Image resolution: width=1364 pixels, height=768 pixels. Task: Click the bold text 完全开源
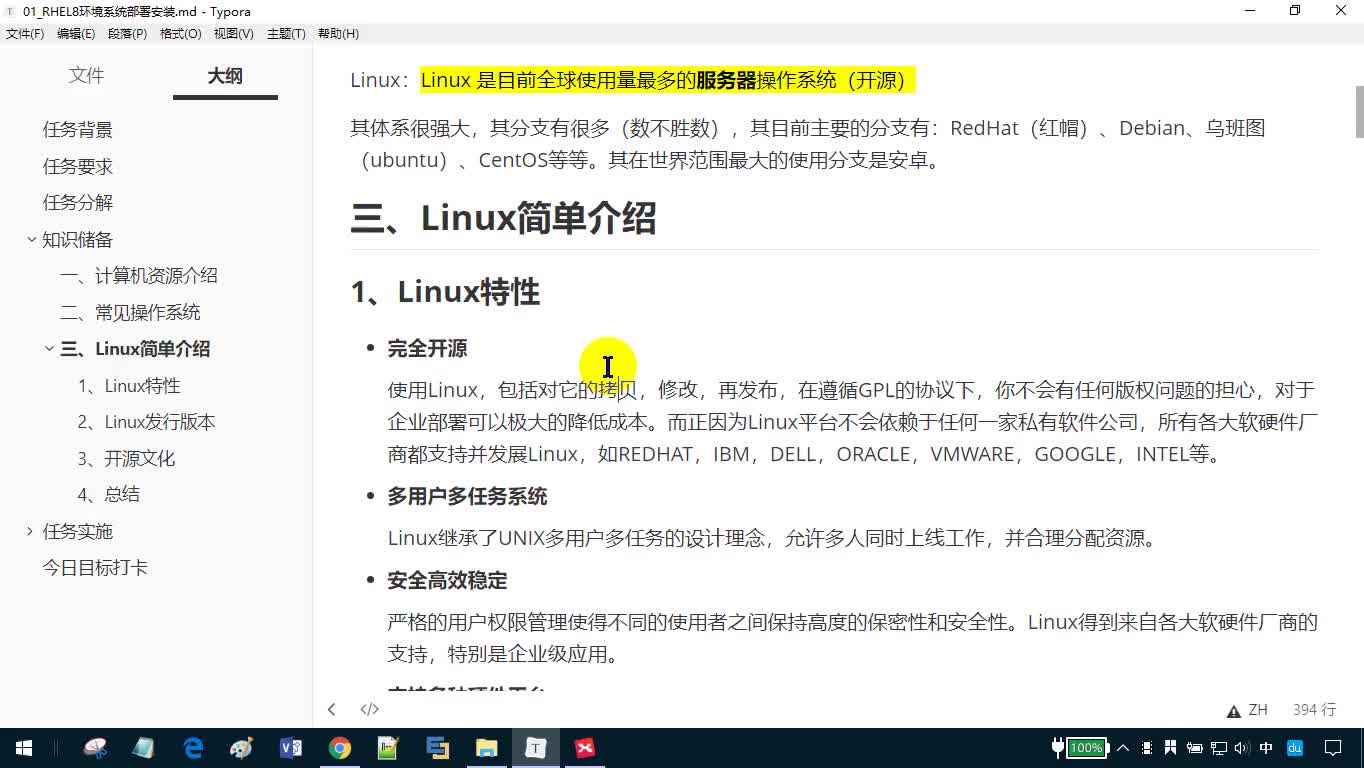click(x=427, y=348)
